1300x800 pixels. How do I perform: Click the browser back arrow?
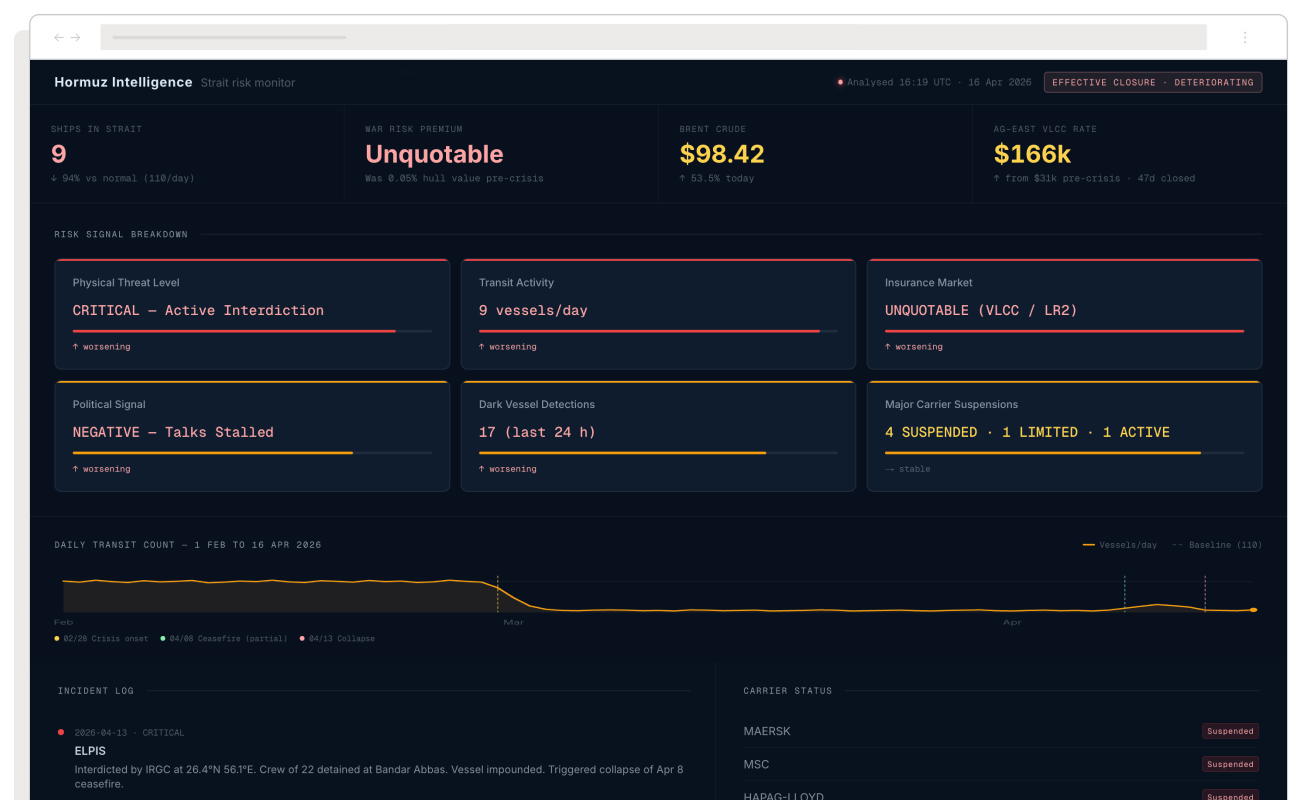(57, 36)
